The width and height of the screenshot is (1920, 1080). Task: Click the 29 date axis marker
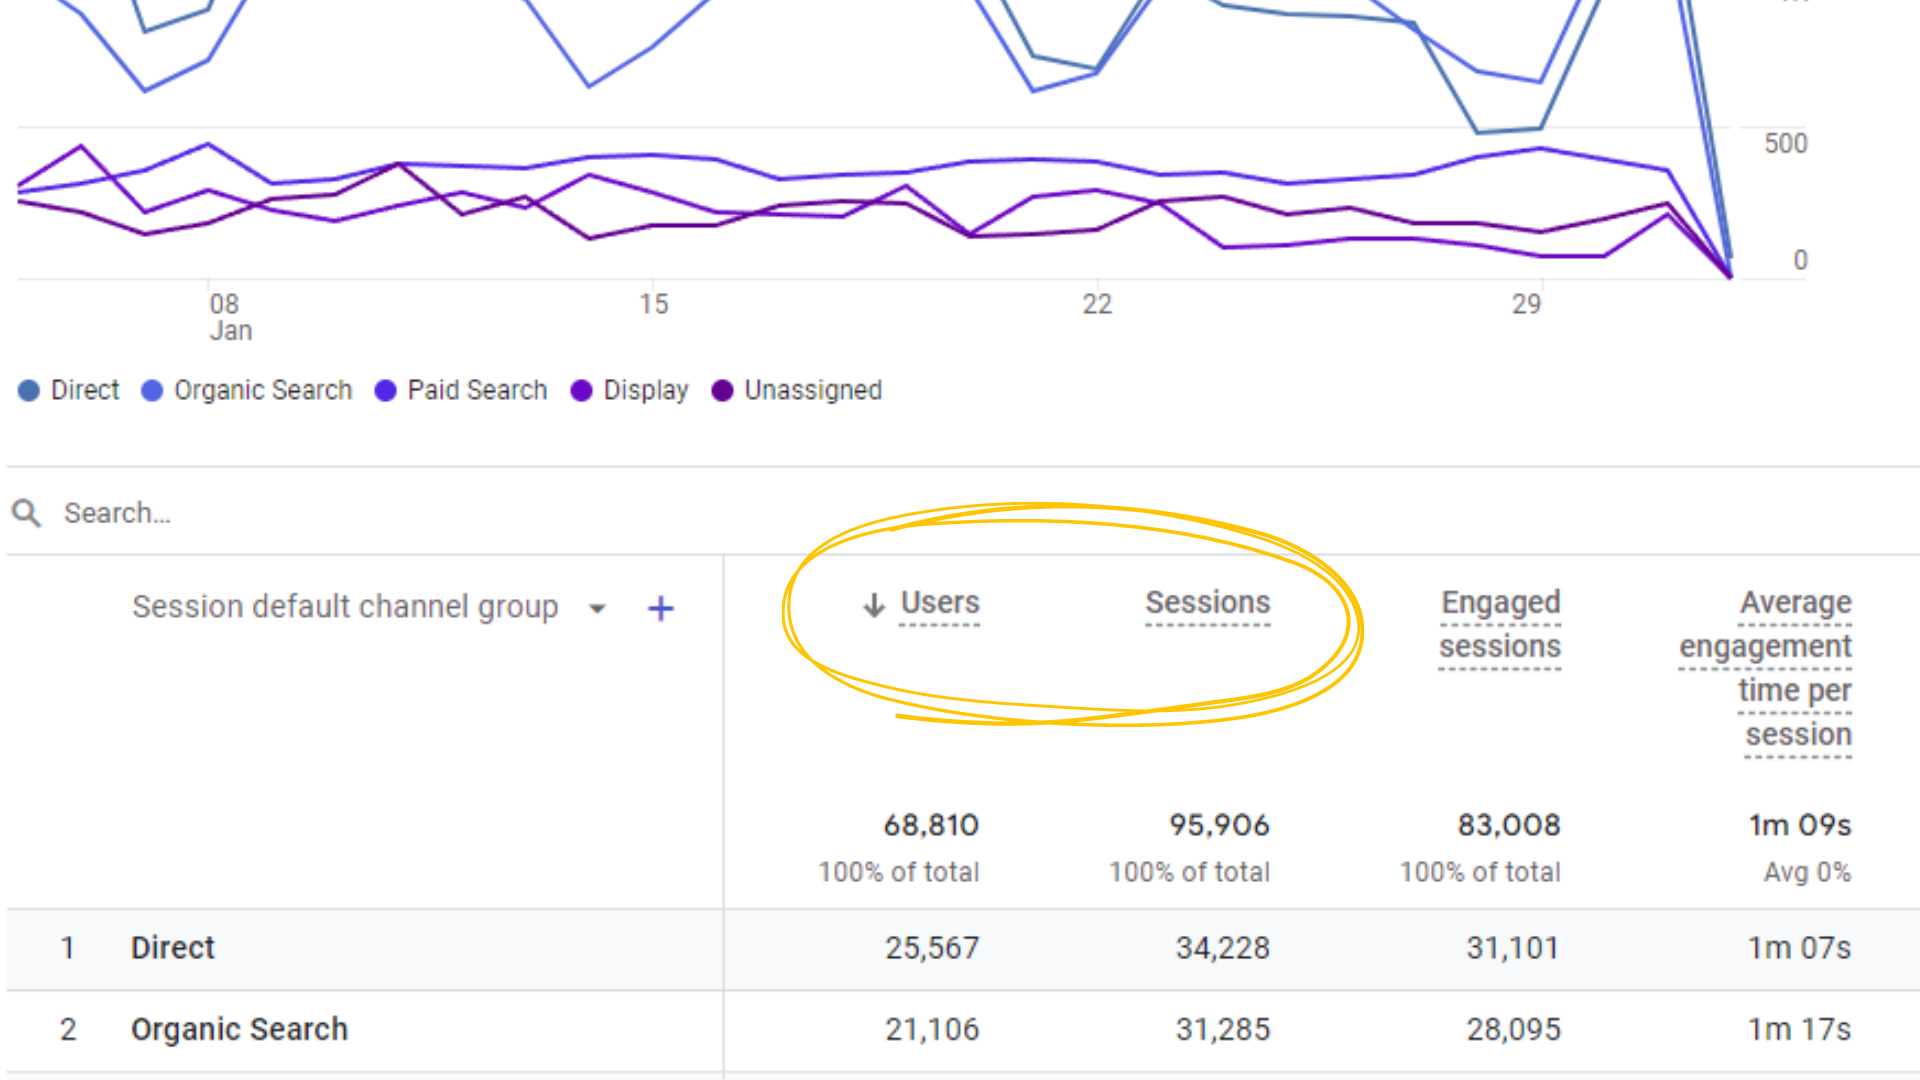(x=1526, y=304)
